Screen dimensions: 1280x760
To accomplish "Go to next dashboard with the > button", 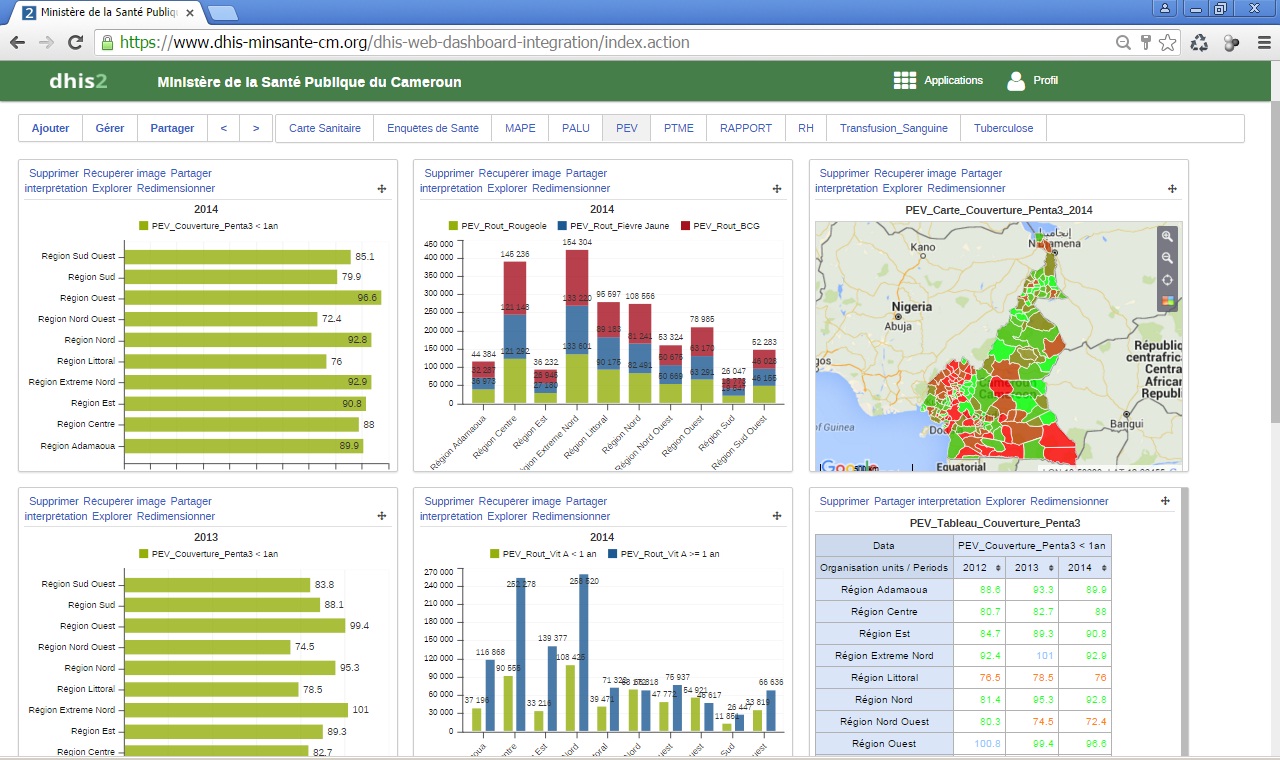I will (256, 128).
